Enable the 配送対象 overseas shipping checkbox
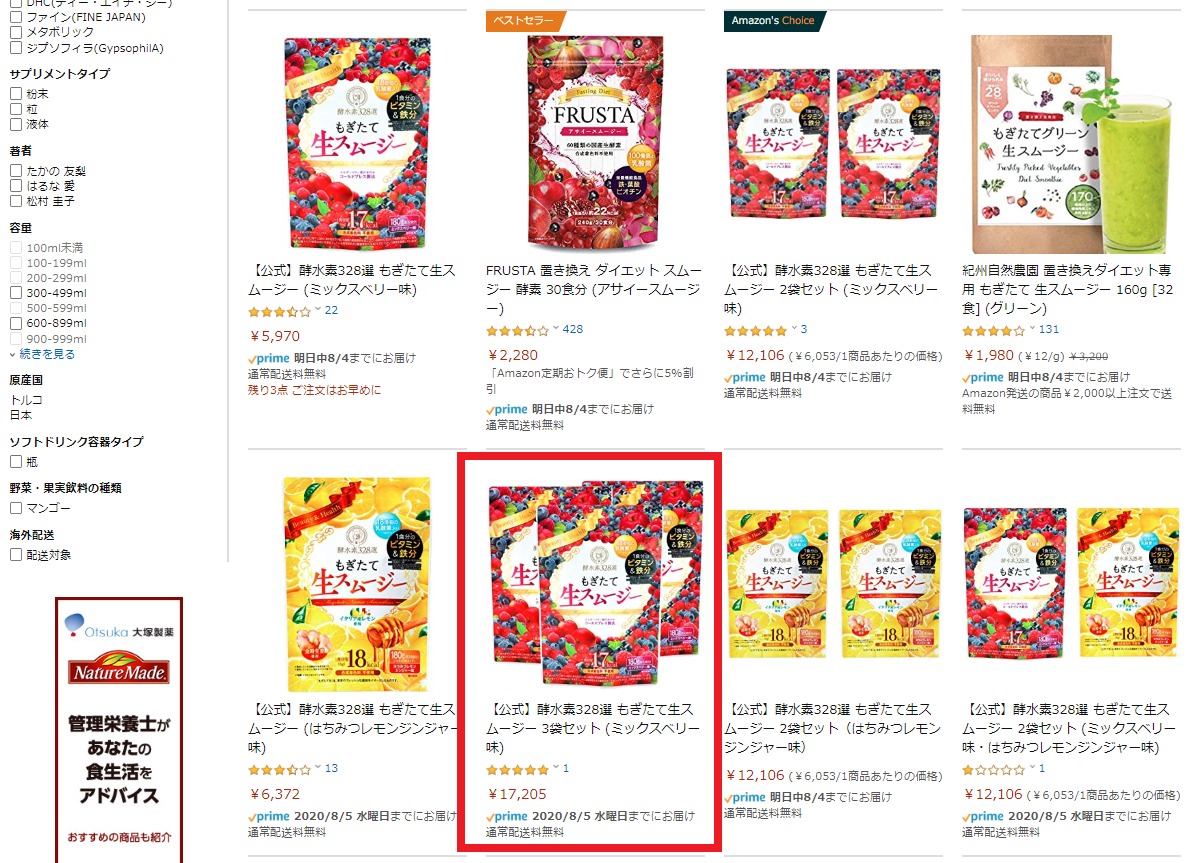The image size is (1202, 863). 15,555
